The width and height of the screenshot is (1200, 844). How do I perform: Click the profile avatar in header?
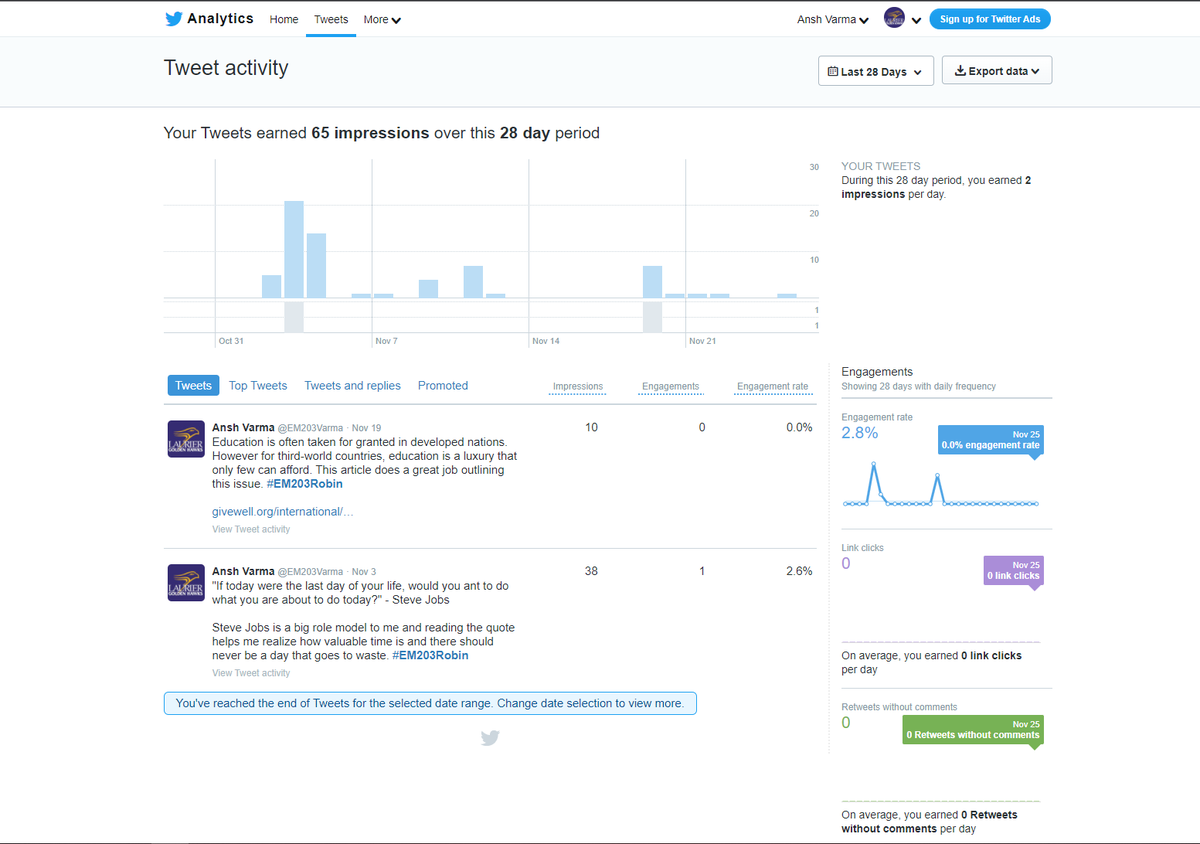tap(894, 18)
